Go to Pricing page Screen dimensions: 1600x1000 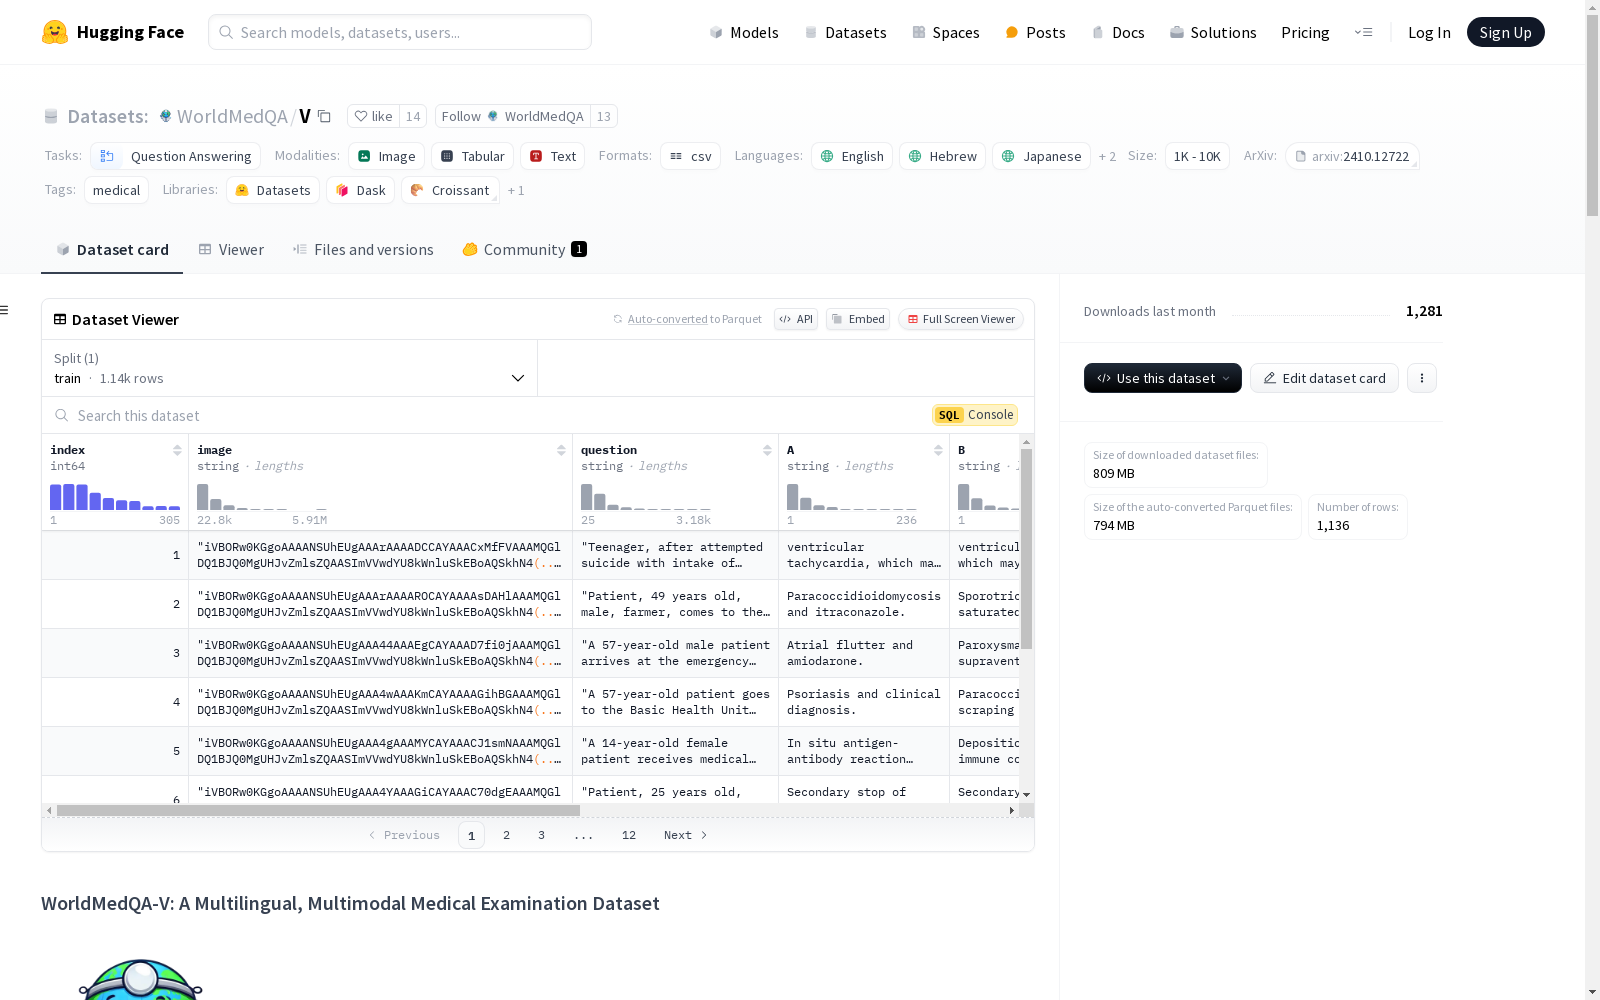click(1305, 32)
